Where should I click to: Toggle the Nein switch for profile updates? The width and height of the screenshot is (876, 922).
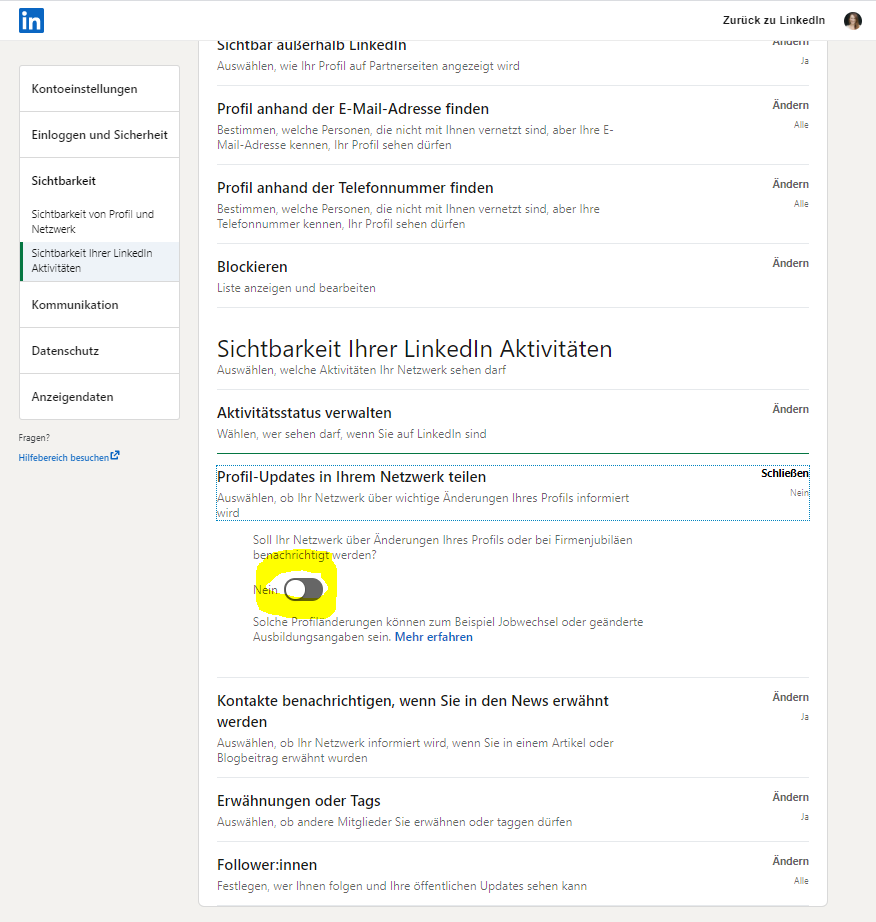coord(303,589)
